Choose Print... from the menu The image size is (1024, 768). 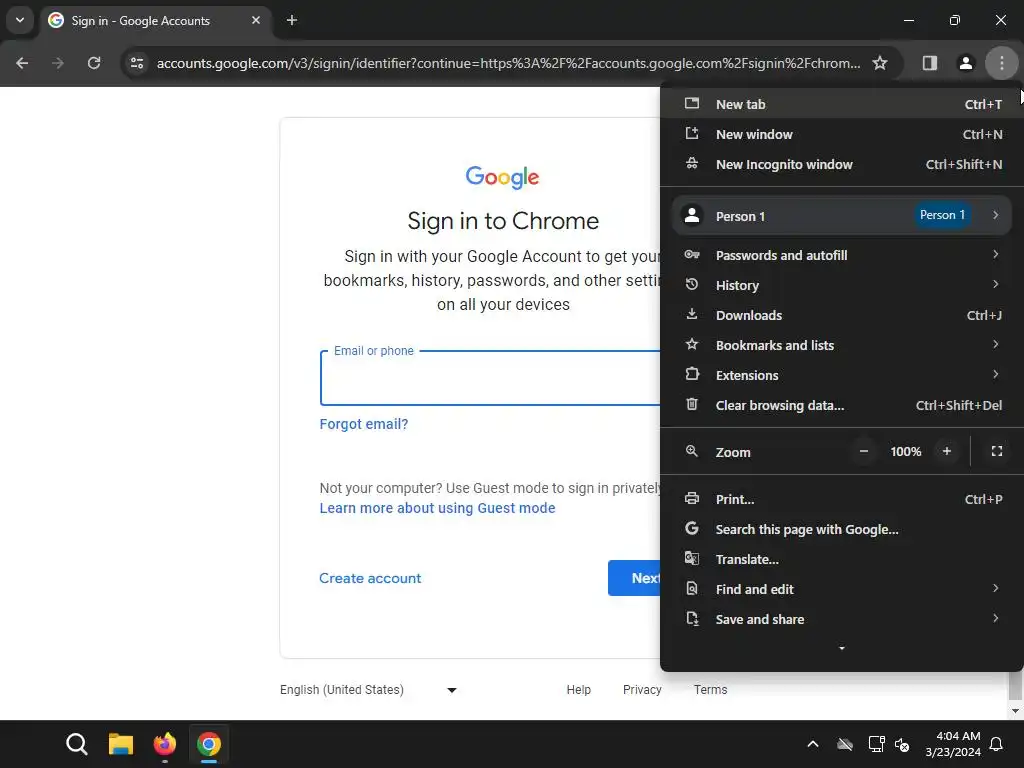pyautogui.click(x=842, y=499)
